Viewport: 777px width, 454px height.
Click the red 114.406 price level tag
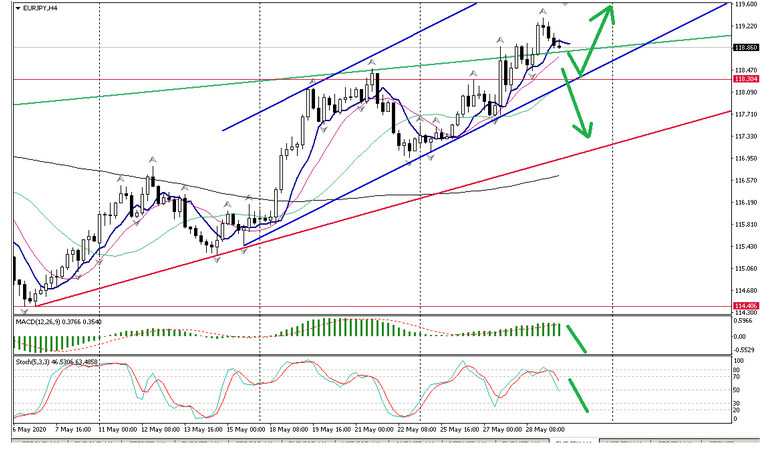(746, 306)
